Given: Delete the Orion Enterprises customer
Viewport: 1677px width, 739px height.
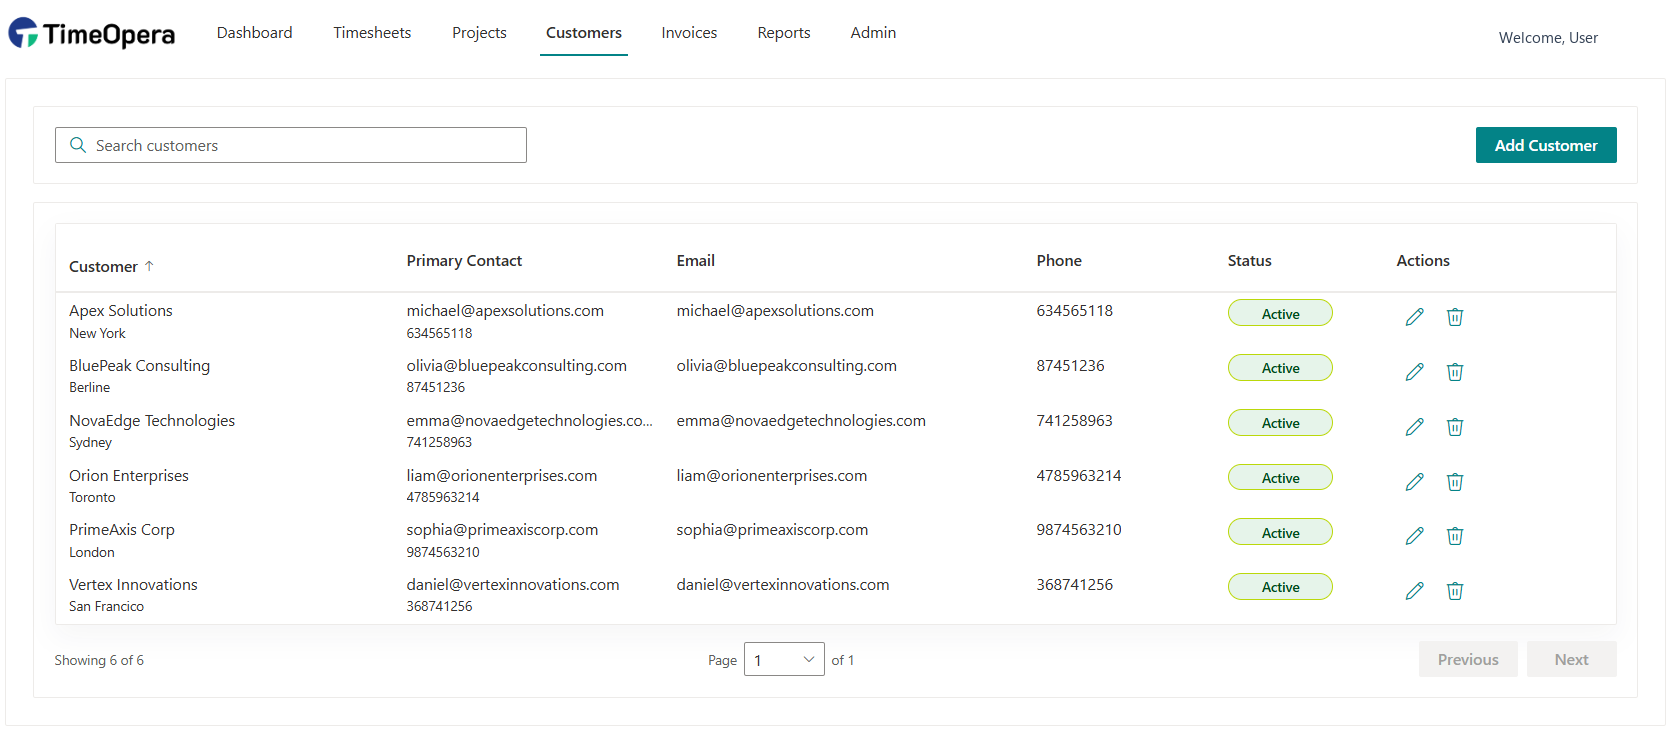Looking at the screenshot, I should pos(1455,482).
